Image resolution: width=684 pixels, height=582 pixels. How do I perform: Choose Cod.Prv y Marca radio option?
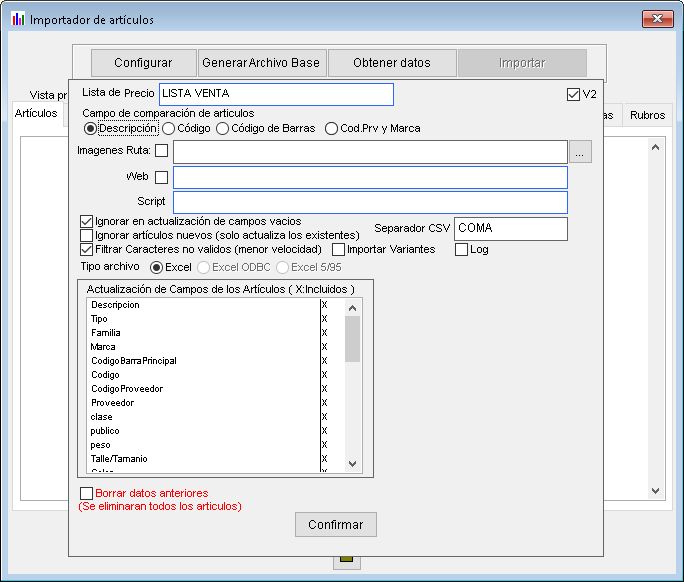pos(332,128)
